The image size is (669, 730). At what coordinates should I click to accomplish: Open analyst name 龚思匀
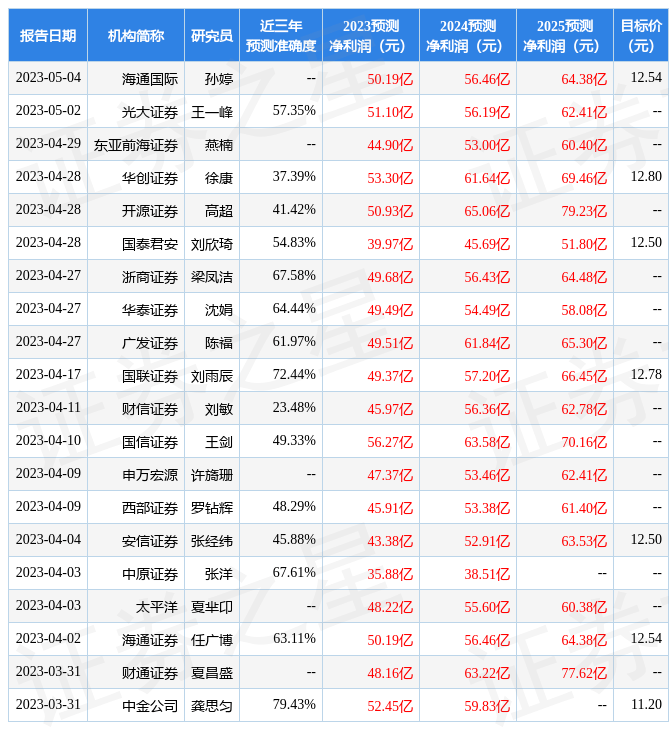tap(212, 705)
